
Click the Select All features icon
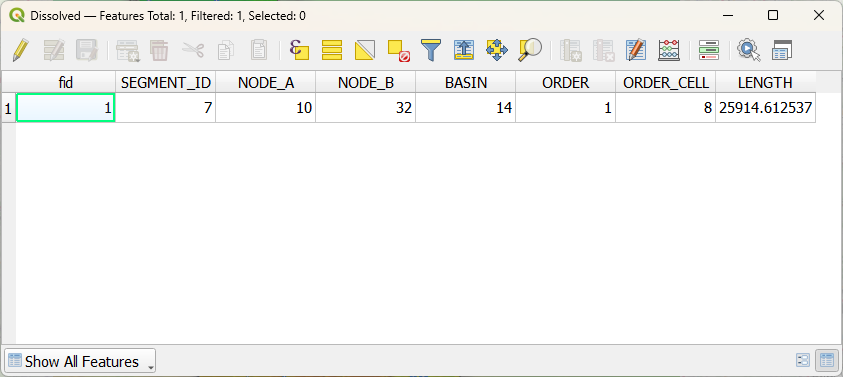332,50
